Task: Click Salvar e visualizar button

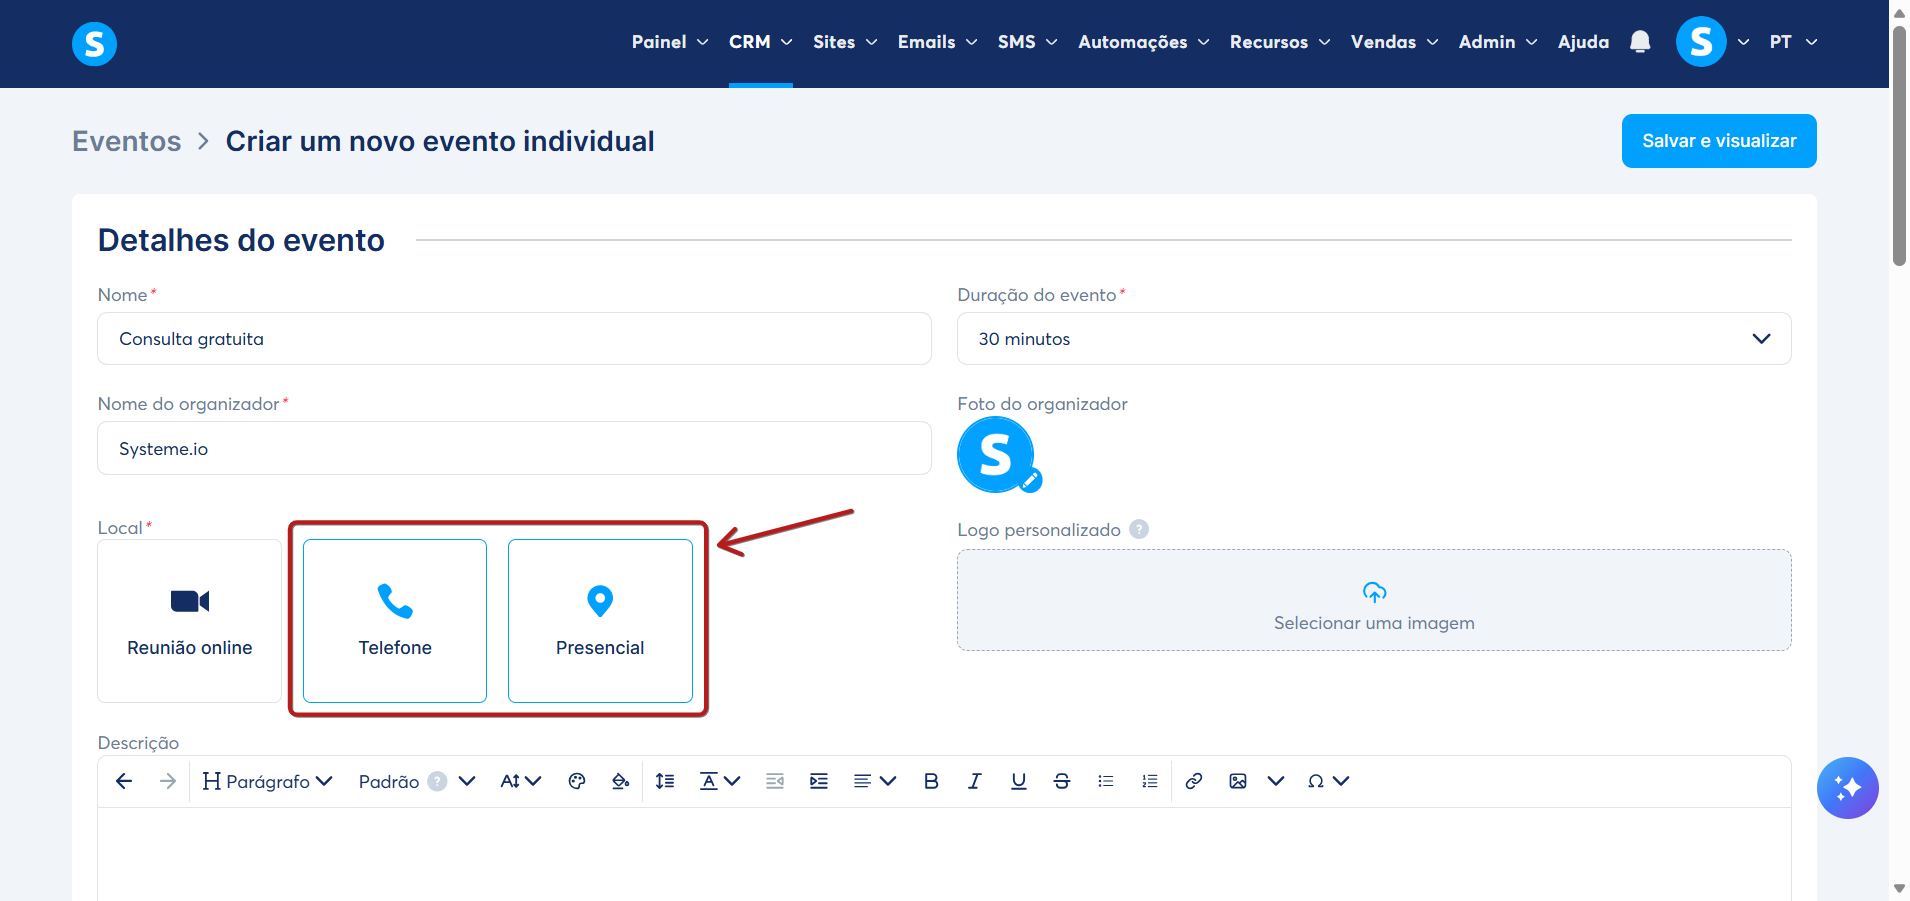Action: (x=1719, y=141)
